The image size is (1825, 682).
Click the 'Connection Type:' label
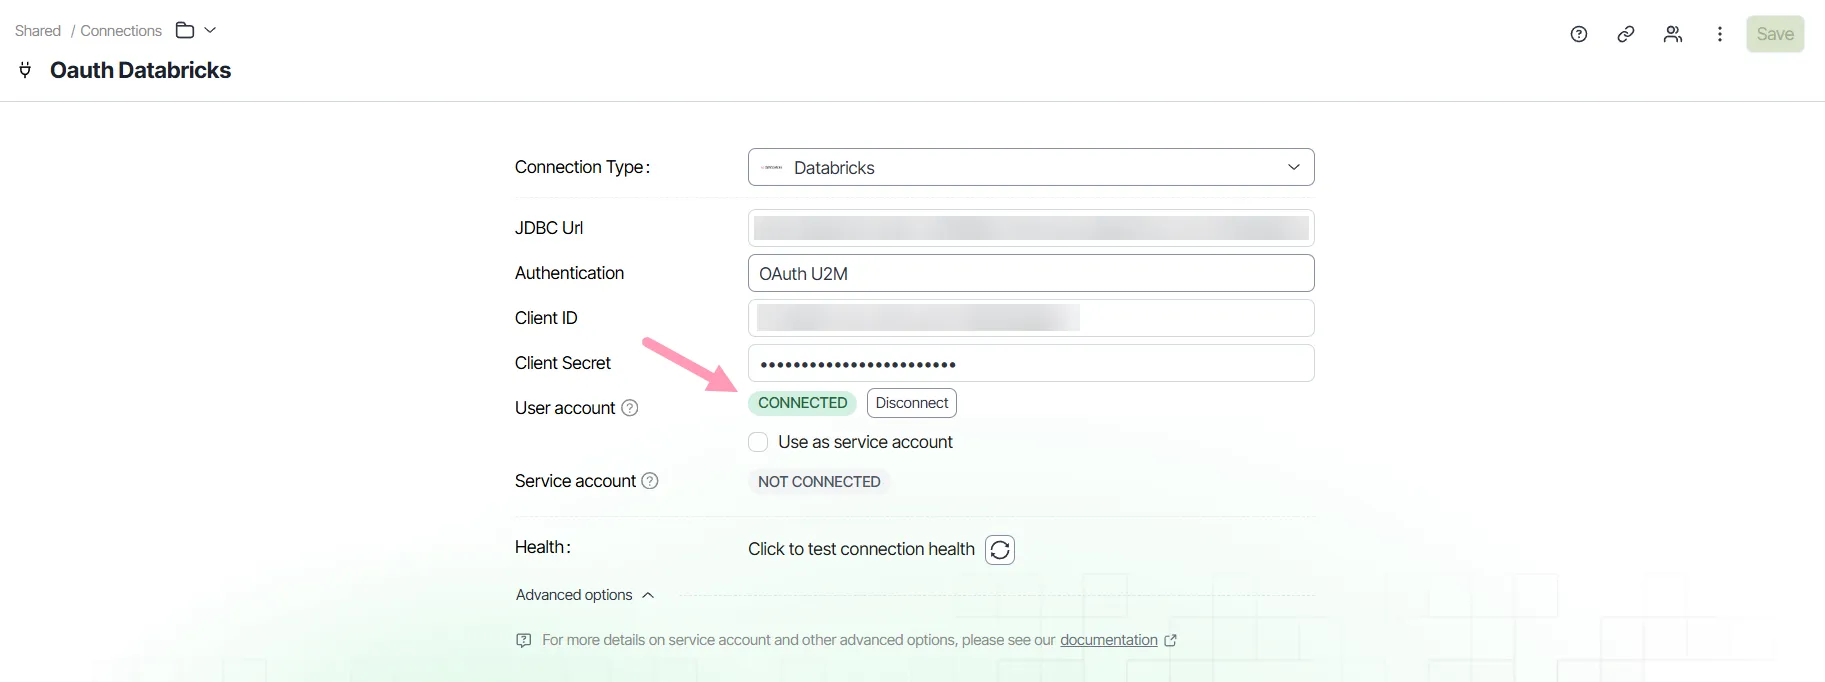point(583,167)
